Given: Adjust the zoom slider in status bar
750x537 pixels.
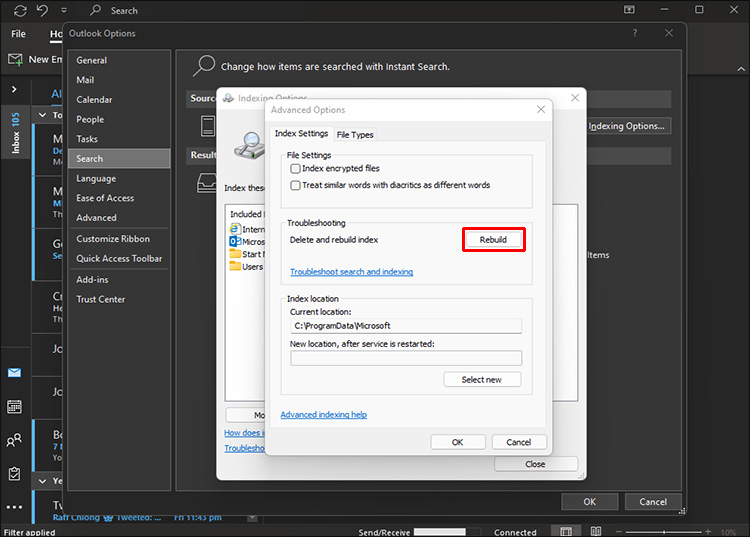Looking at the screenshot, I should (x=663, y=532).
